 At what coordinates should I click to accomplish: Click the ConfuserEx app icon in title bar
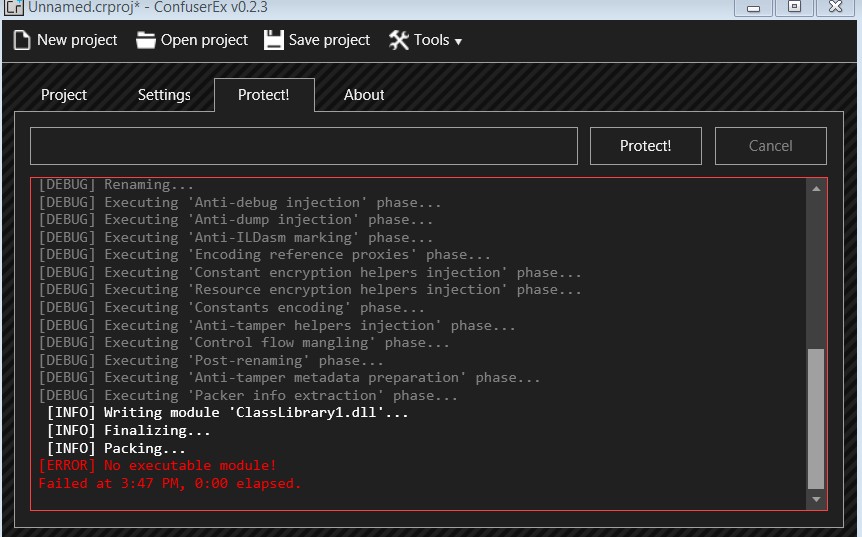coord(12,7)
